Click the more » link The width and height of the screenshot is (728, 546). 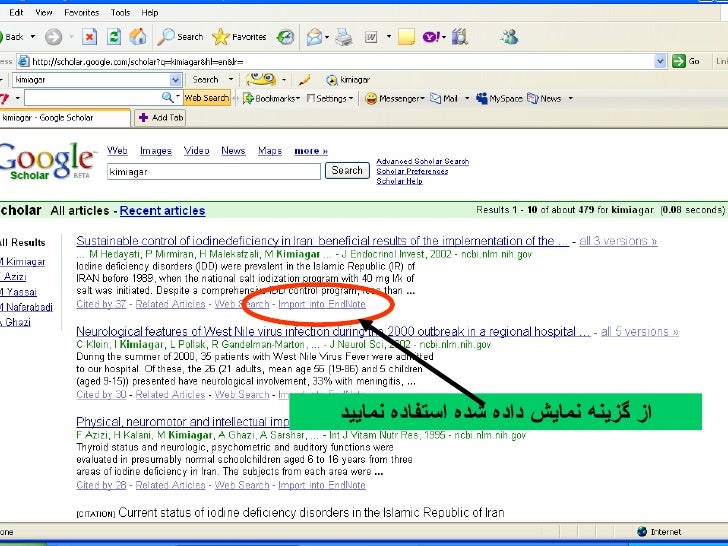(x=311, y=151)
